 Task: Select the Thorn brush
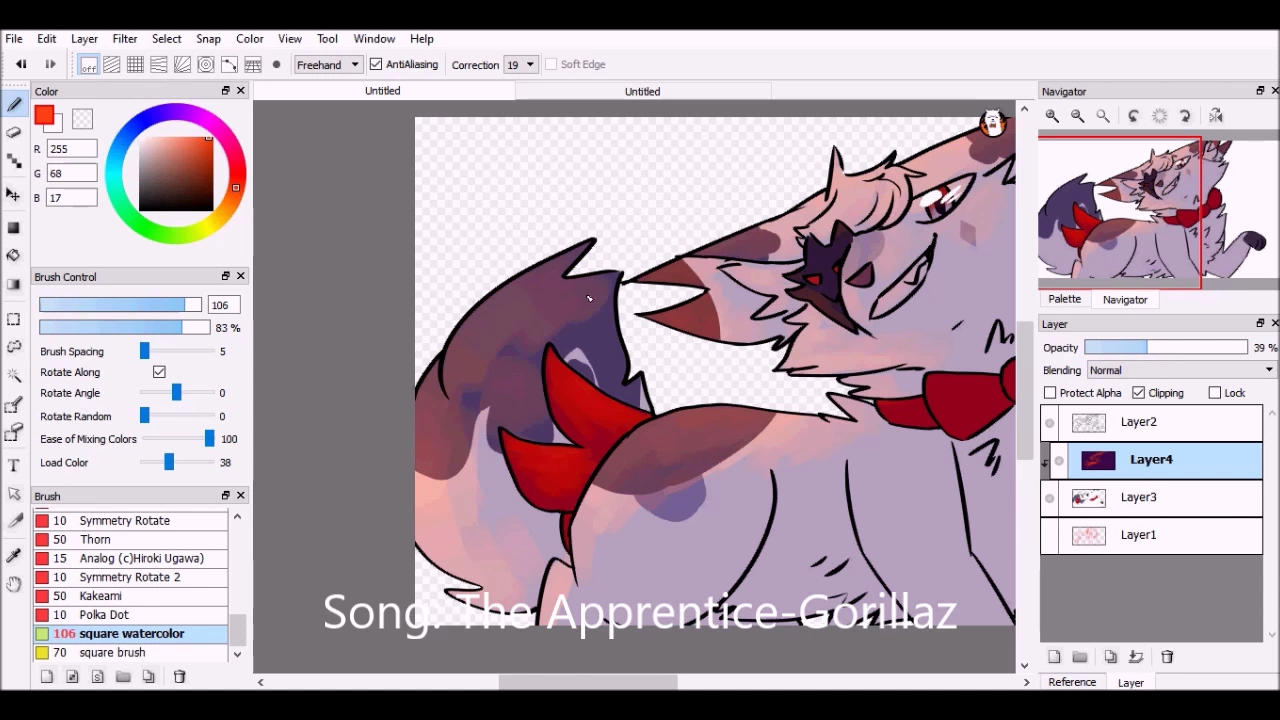tap(131, 540)
